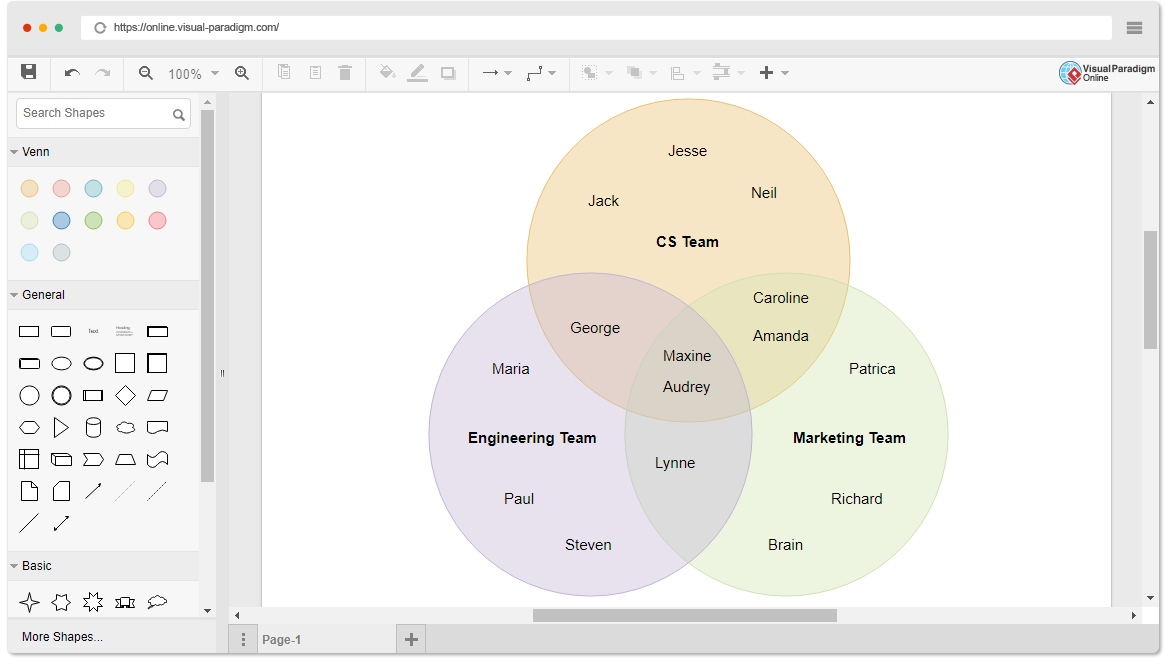The image size is (1170, 665).
Task: Select the Caroline name label
Action: click(780, 298)
